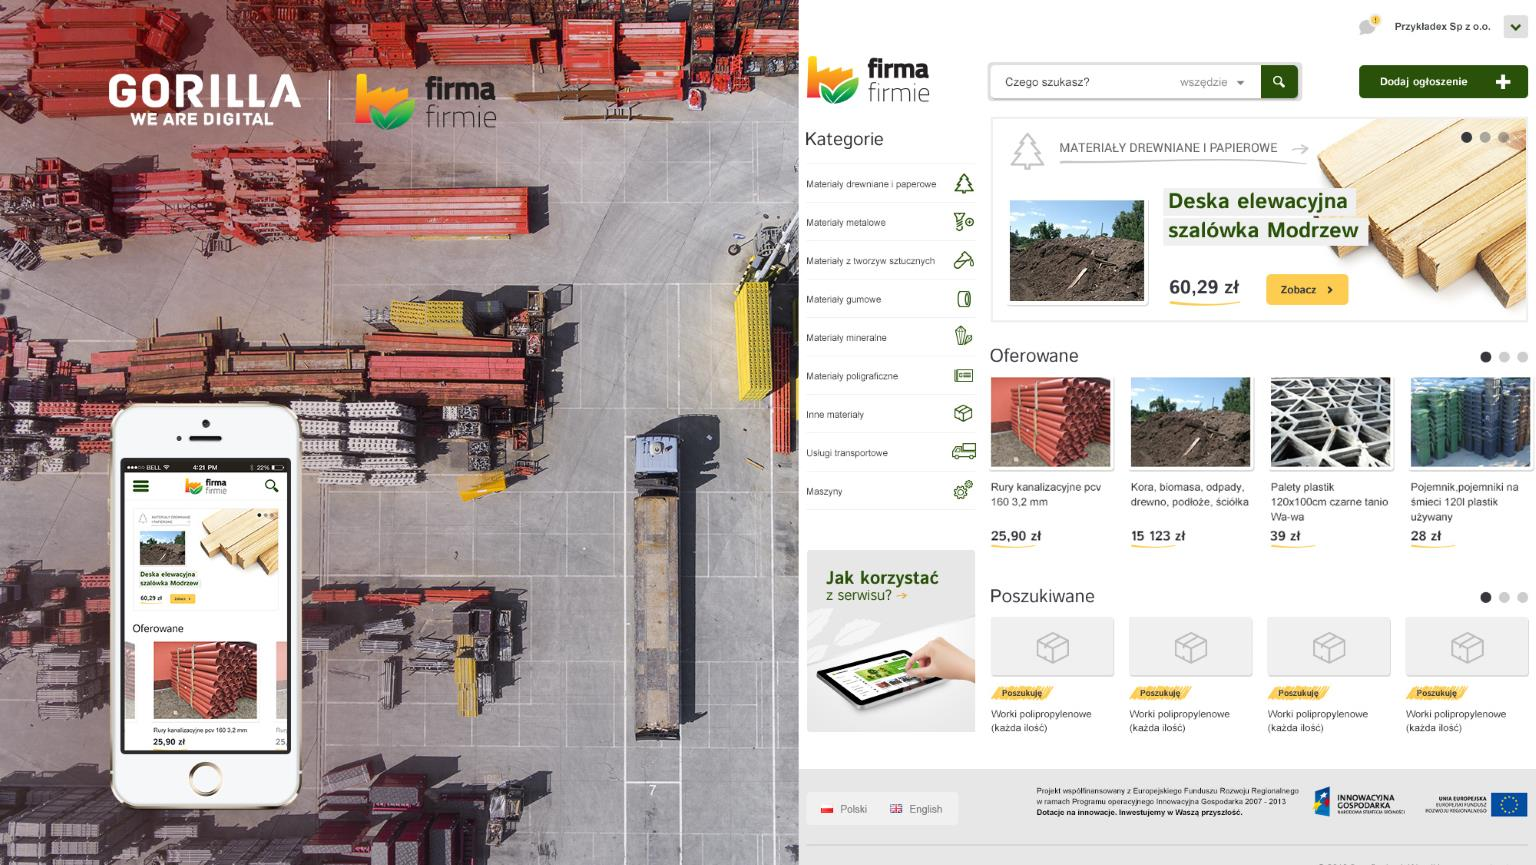This screenshot has width=1536, height=865.
Task: Click the 'MATERIAŁY DREWNIANE I PAPIEROWE' banner heading
Action: [x=1168, y=148]
